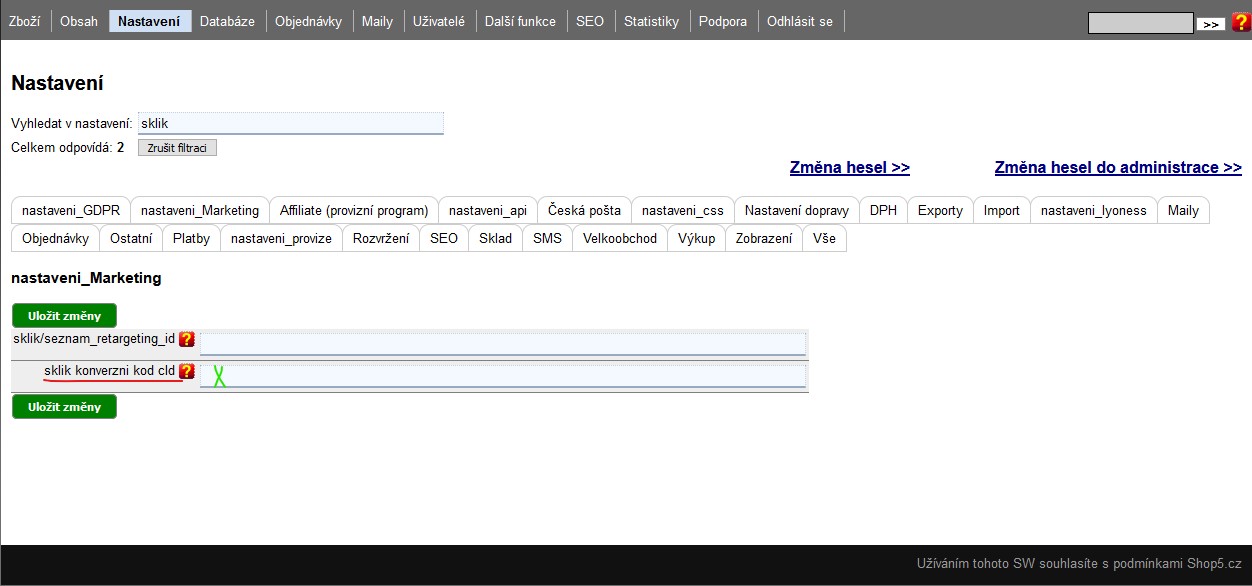
Task: Open the Ostatní tab
Action: pyautogui.click(x=131, y=238)
